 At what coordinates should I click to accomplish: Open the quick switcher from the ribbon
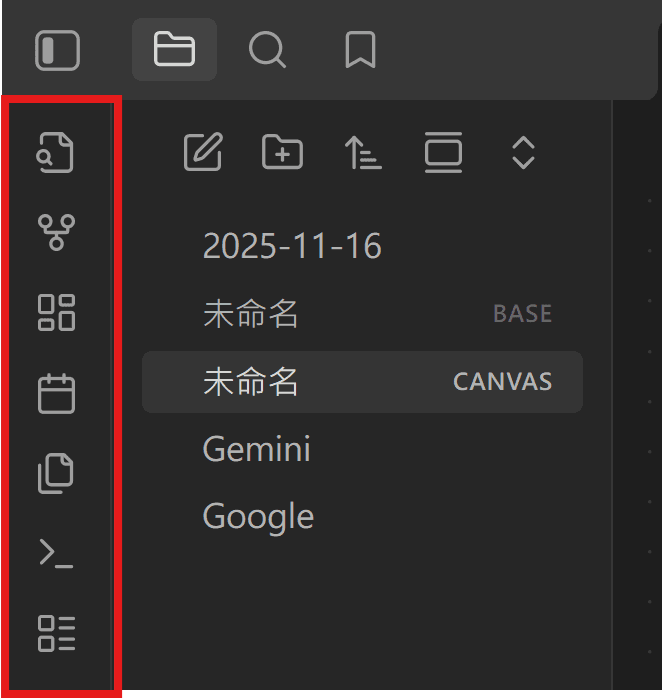(56, 153)
